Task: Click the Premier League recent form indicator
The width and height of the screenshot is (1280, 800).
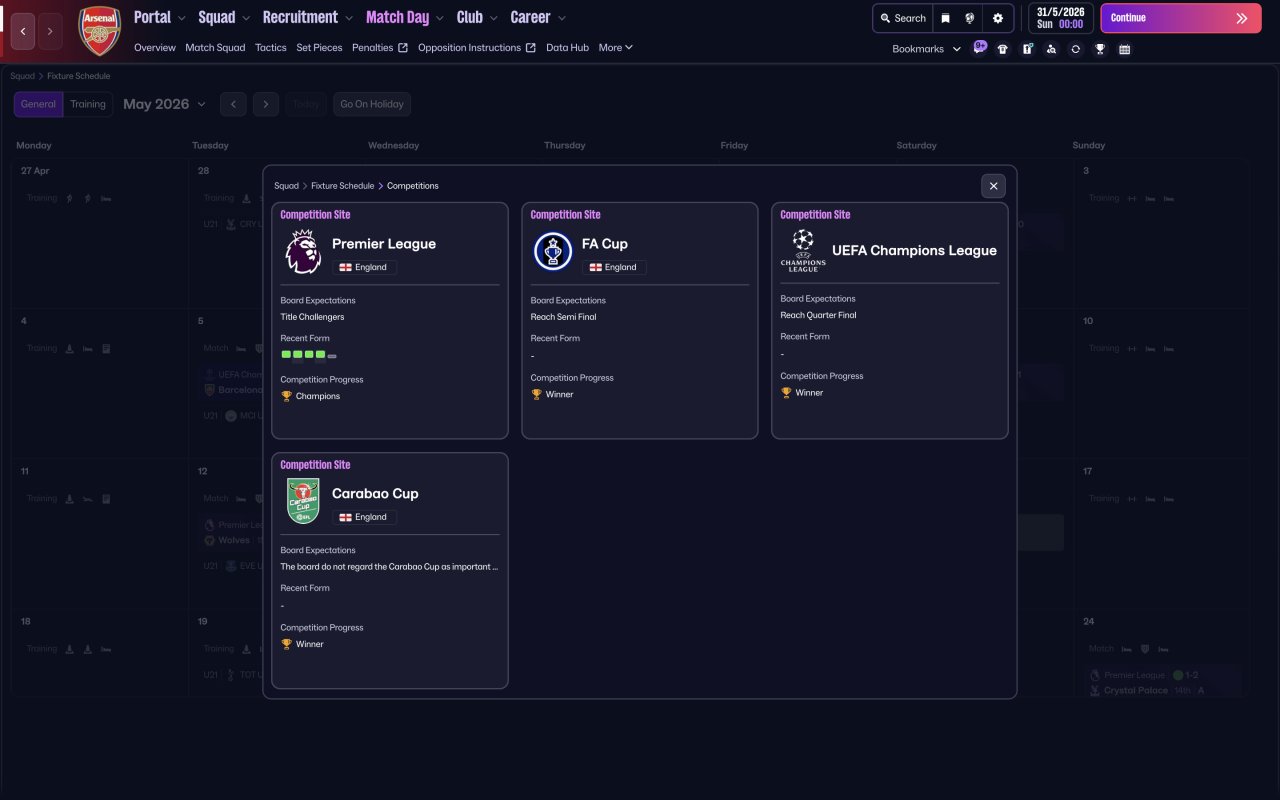Action: (x=309, y=355)
